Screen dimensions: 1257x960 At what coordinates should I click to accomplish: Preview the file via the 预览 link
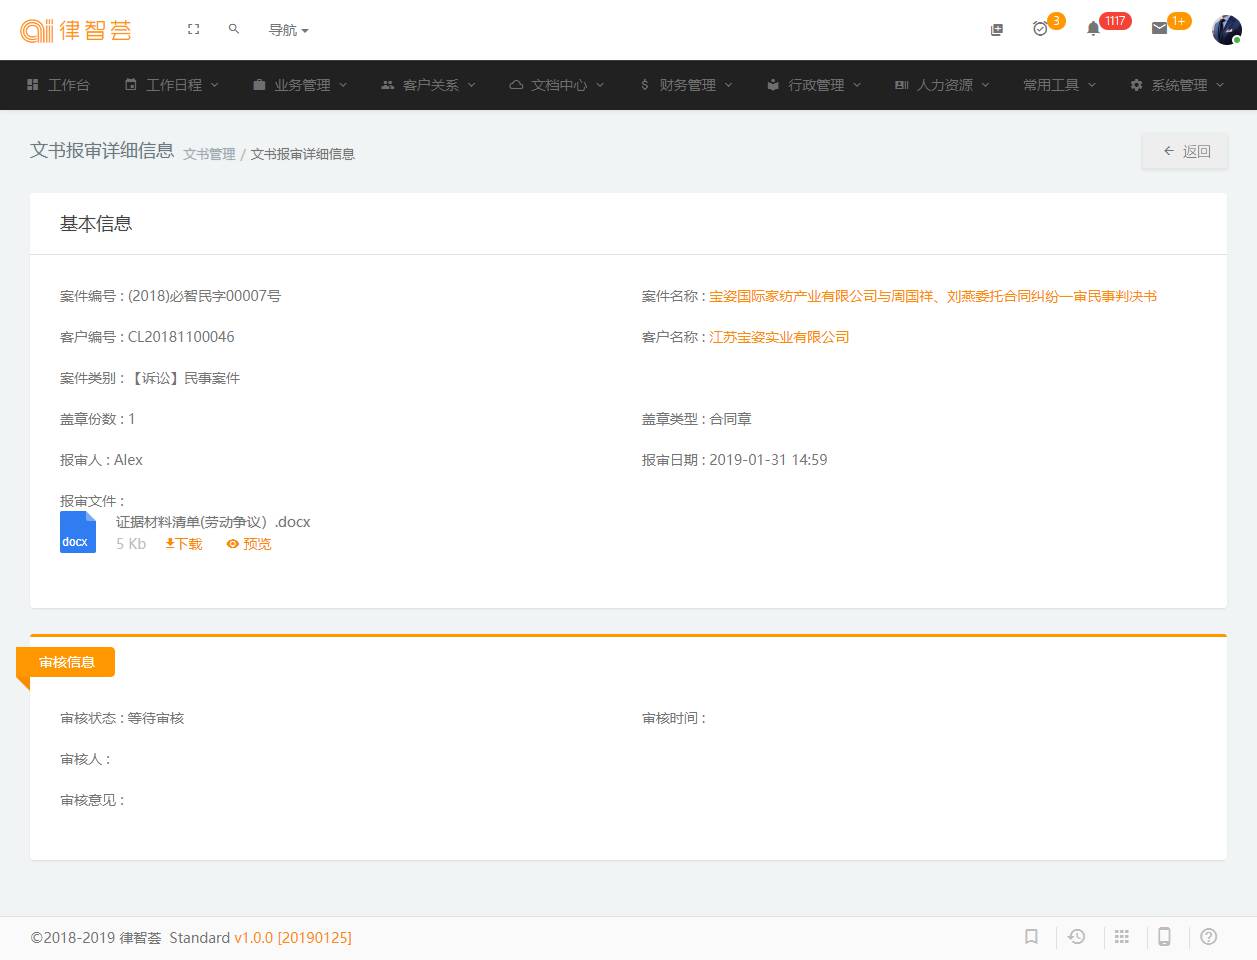tap(248, 543)
